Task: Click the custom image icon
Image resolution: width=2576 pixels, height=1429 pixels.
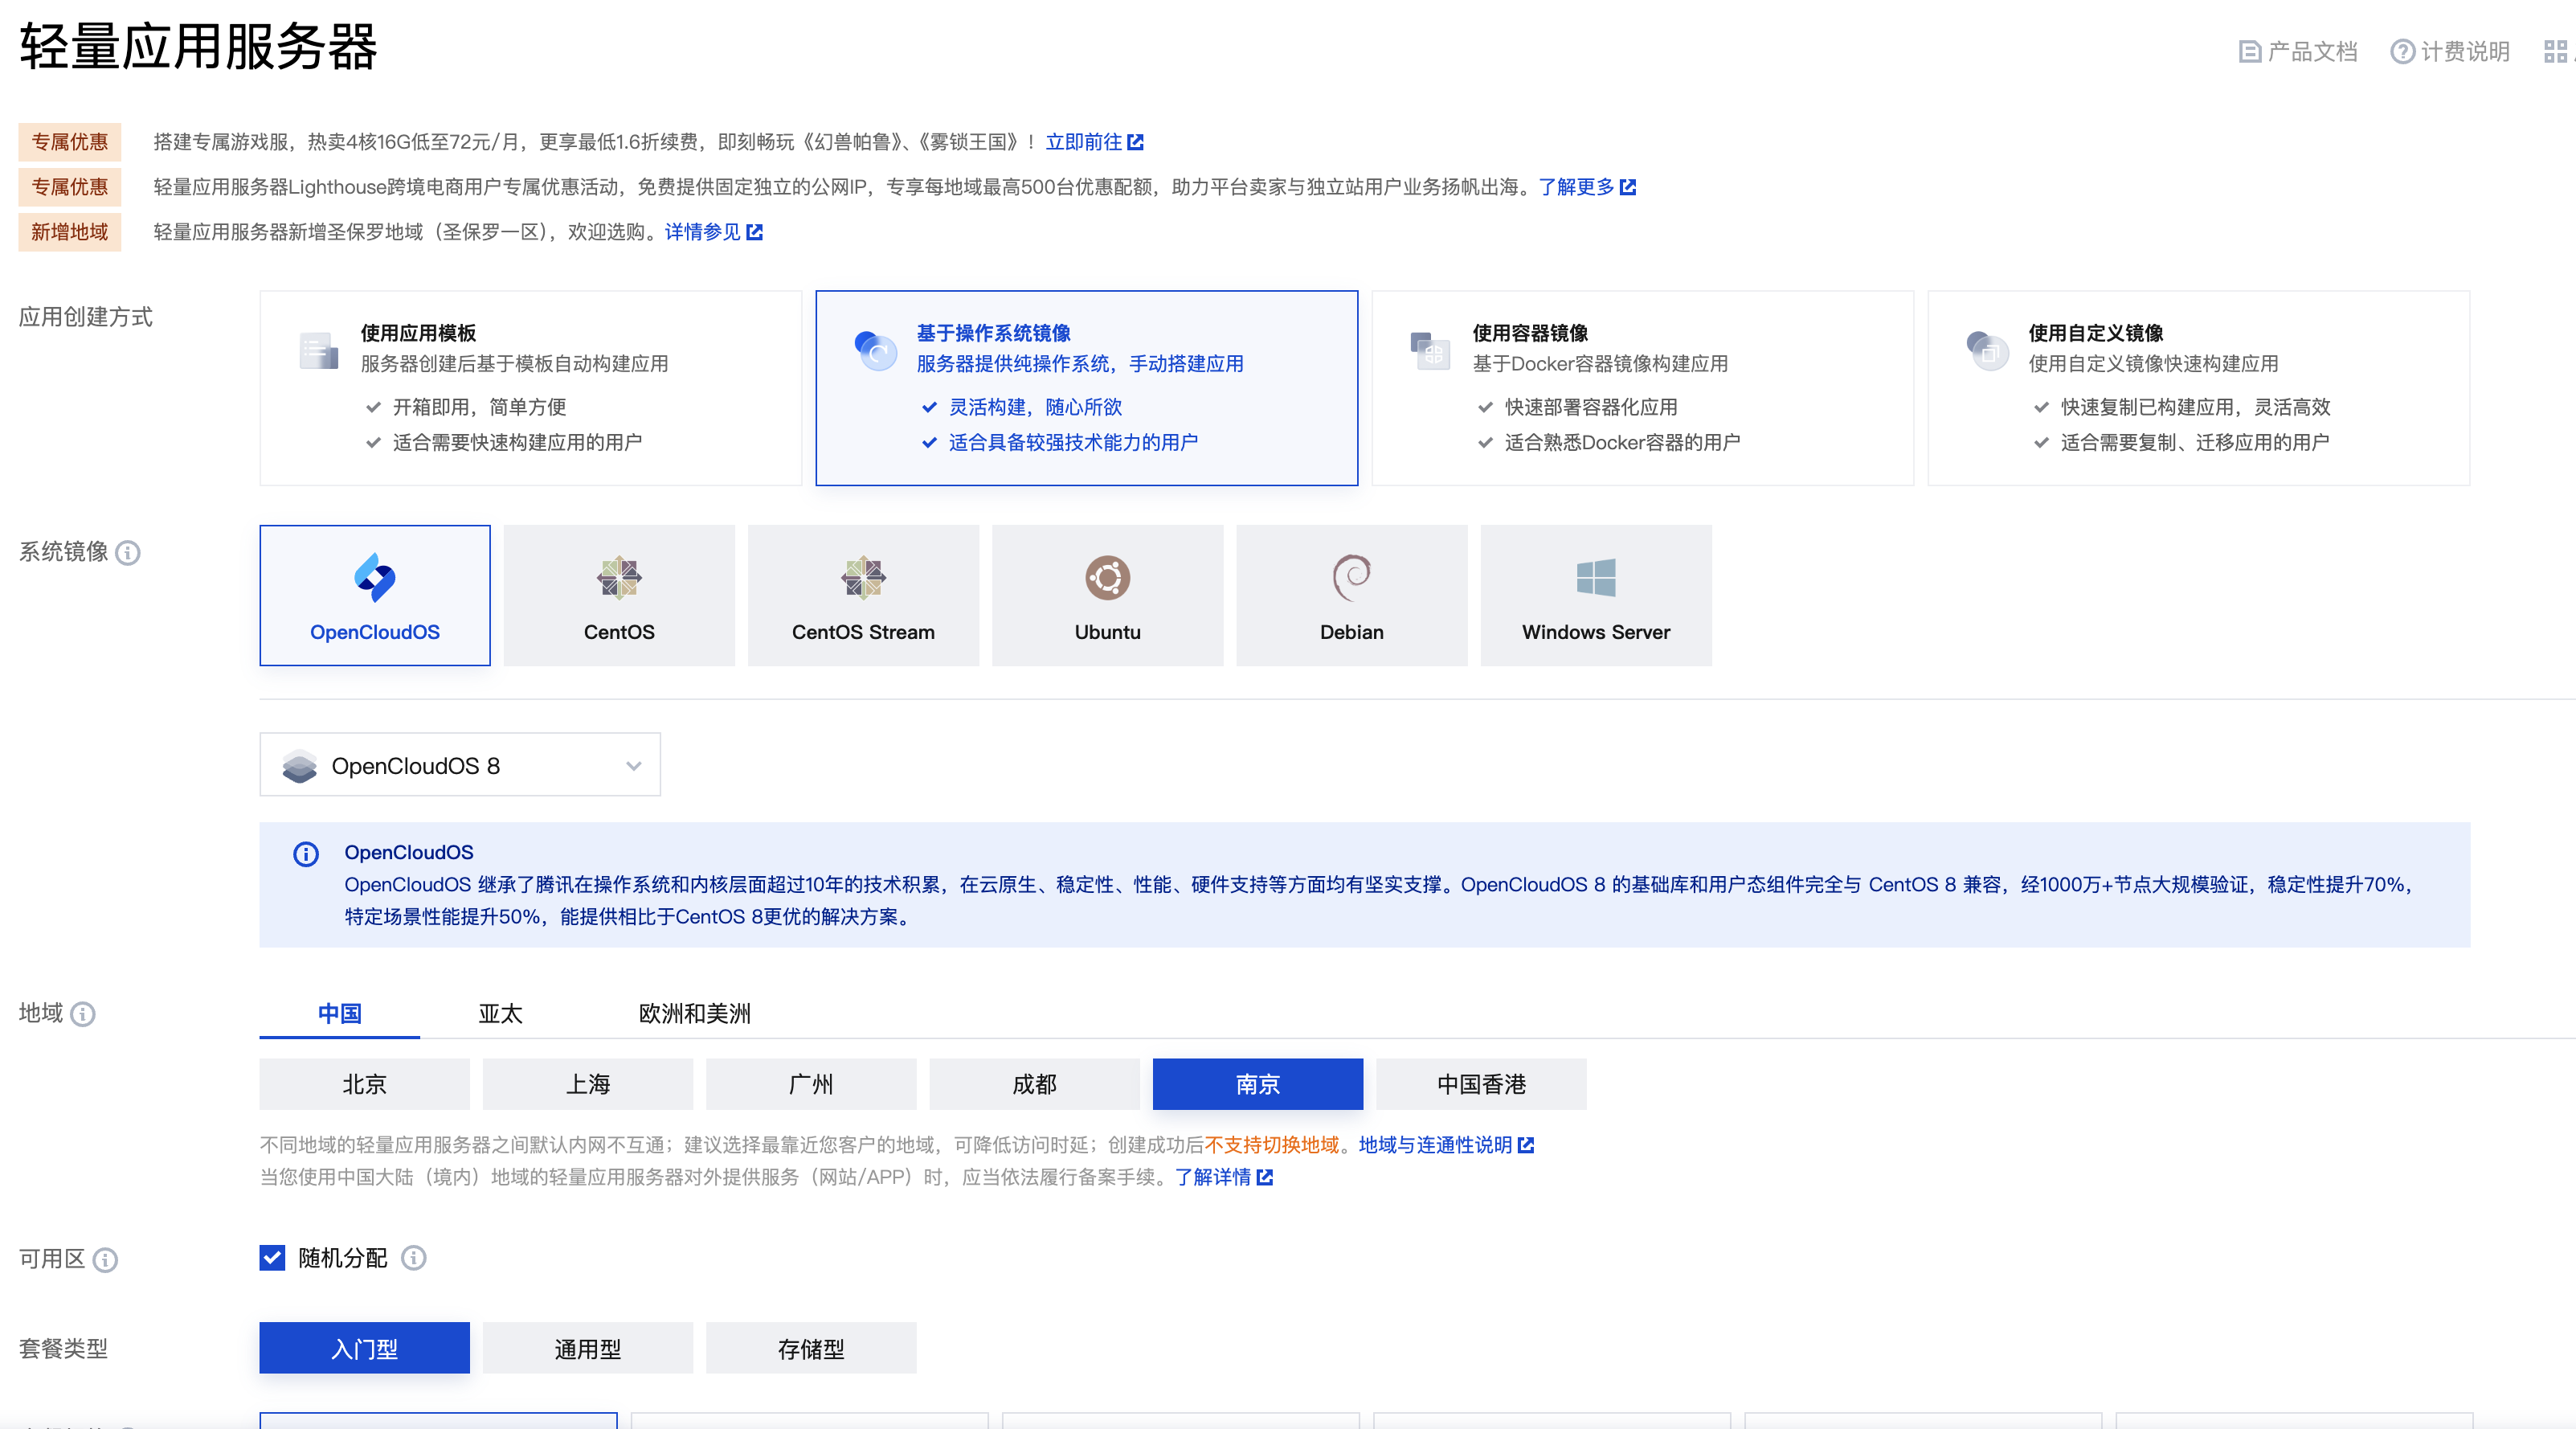Action: (x=1986, y=350)
